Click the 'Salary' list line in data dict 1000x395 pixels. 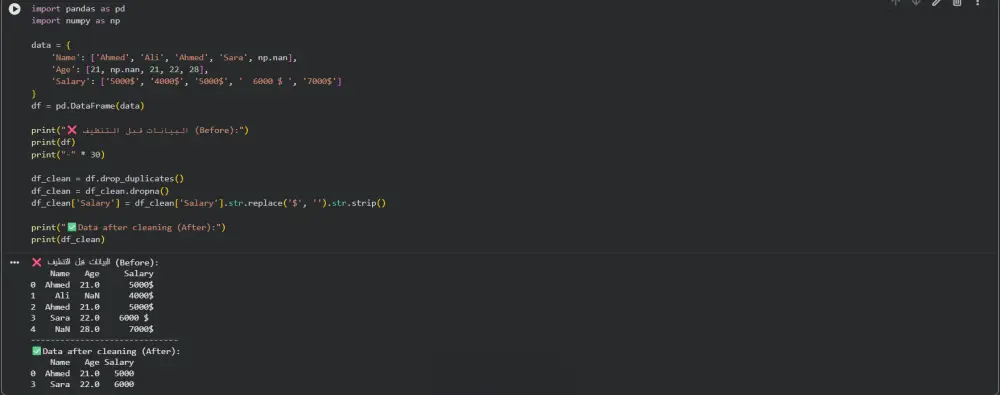(196, 82)
